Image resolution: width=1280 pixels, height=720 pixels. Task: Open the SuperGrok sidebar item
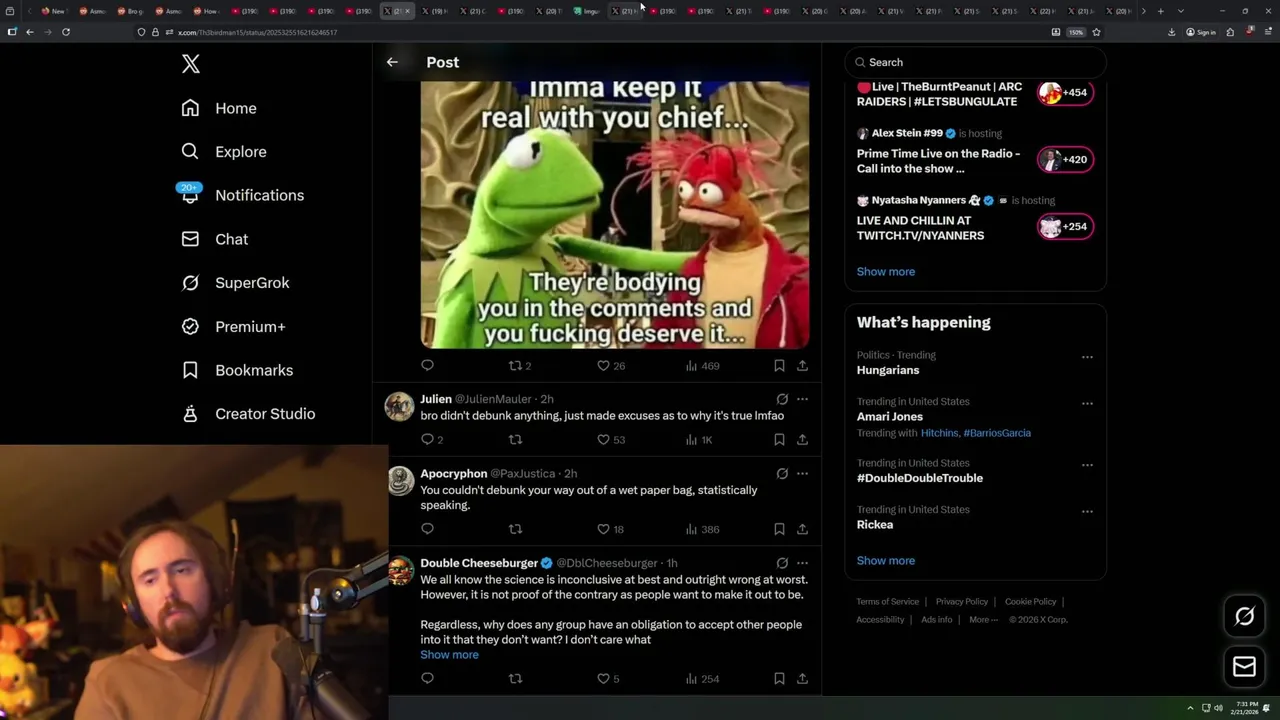(251, 283)
